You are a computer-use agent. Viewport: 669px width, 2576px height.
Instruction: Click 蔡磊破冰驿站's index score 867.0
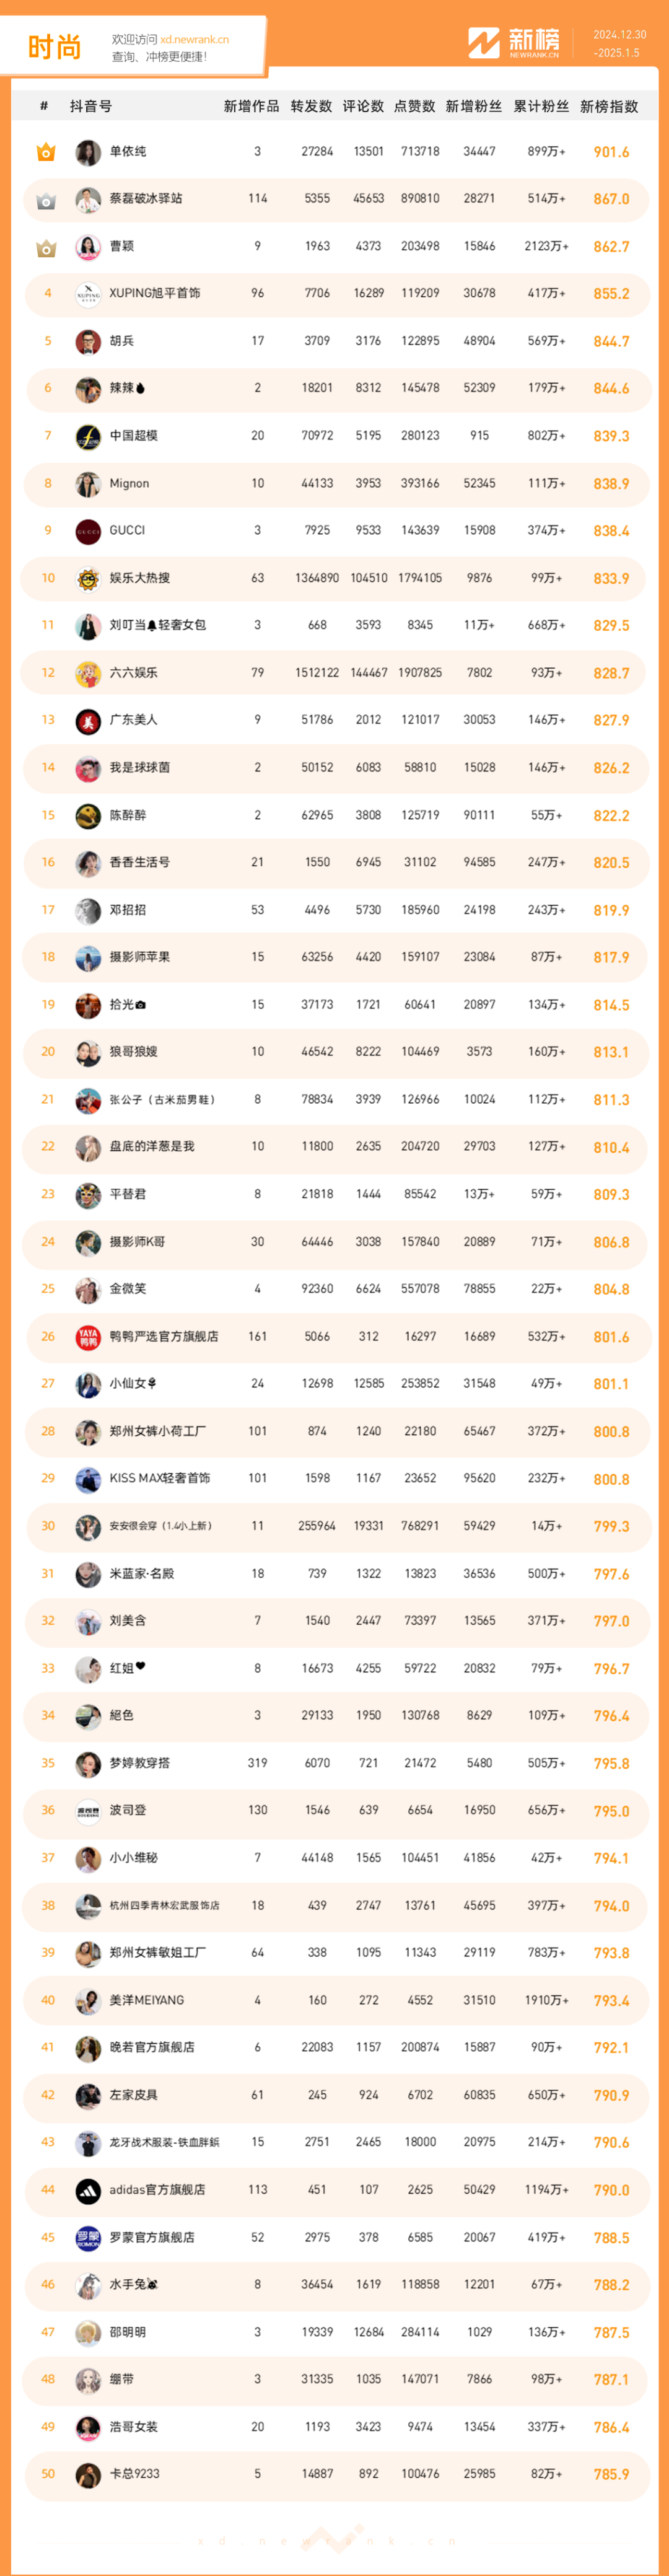(611, 199)
